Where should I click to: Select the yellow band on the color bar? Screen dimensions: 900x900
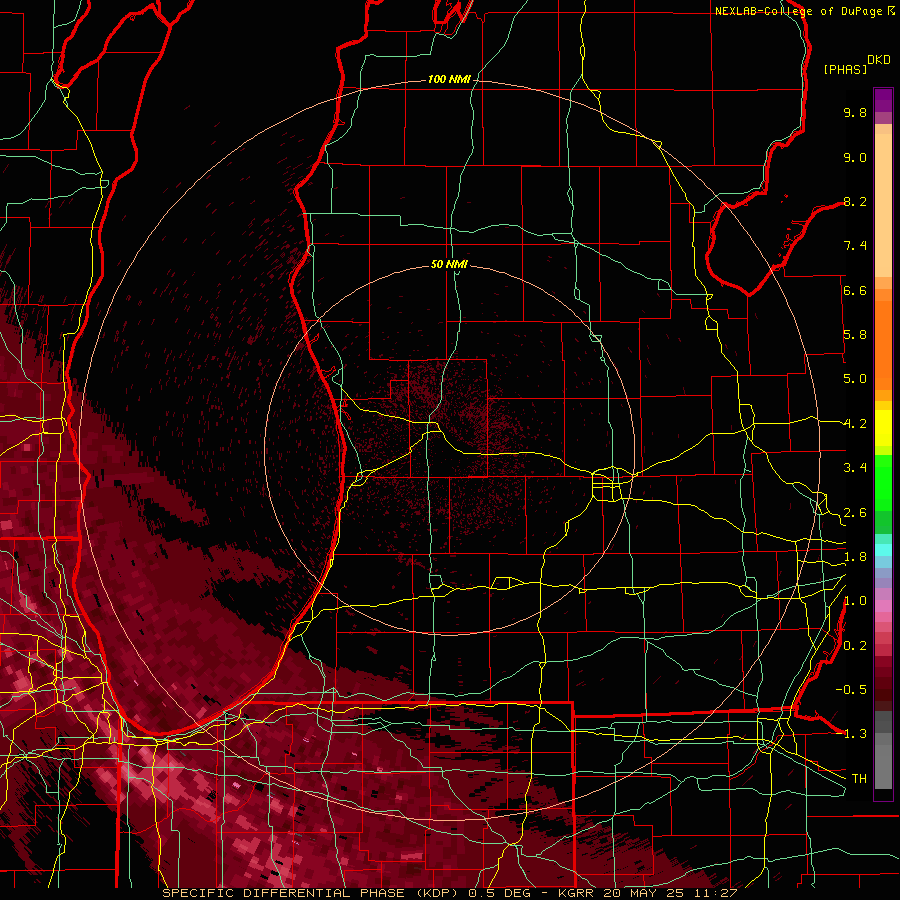pos(883,428)
